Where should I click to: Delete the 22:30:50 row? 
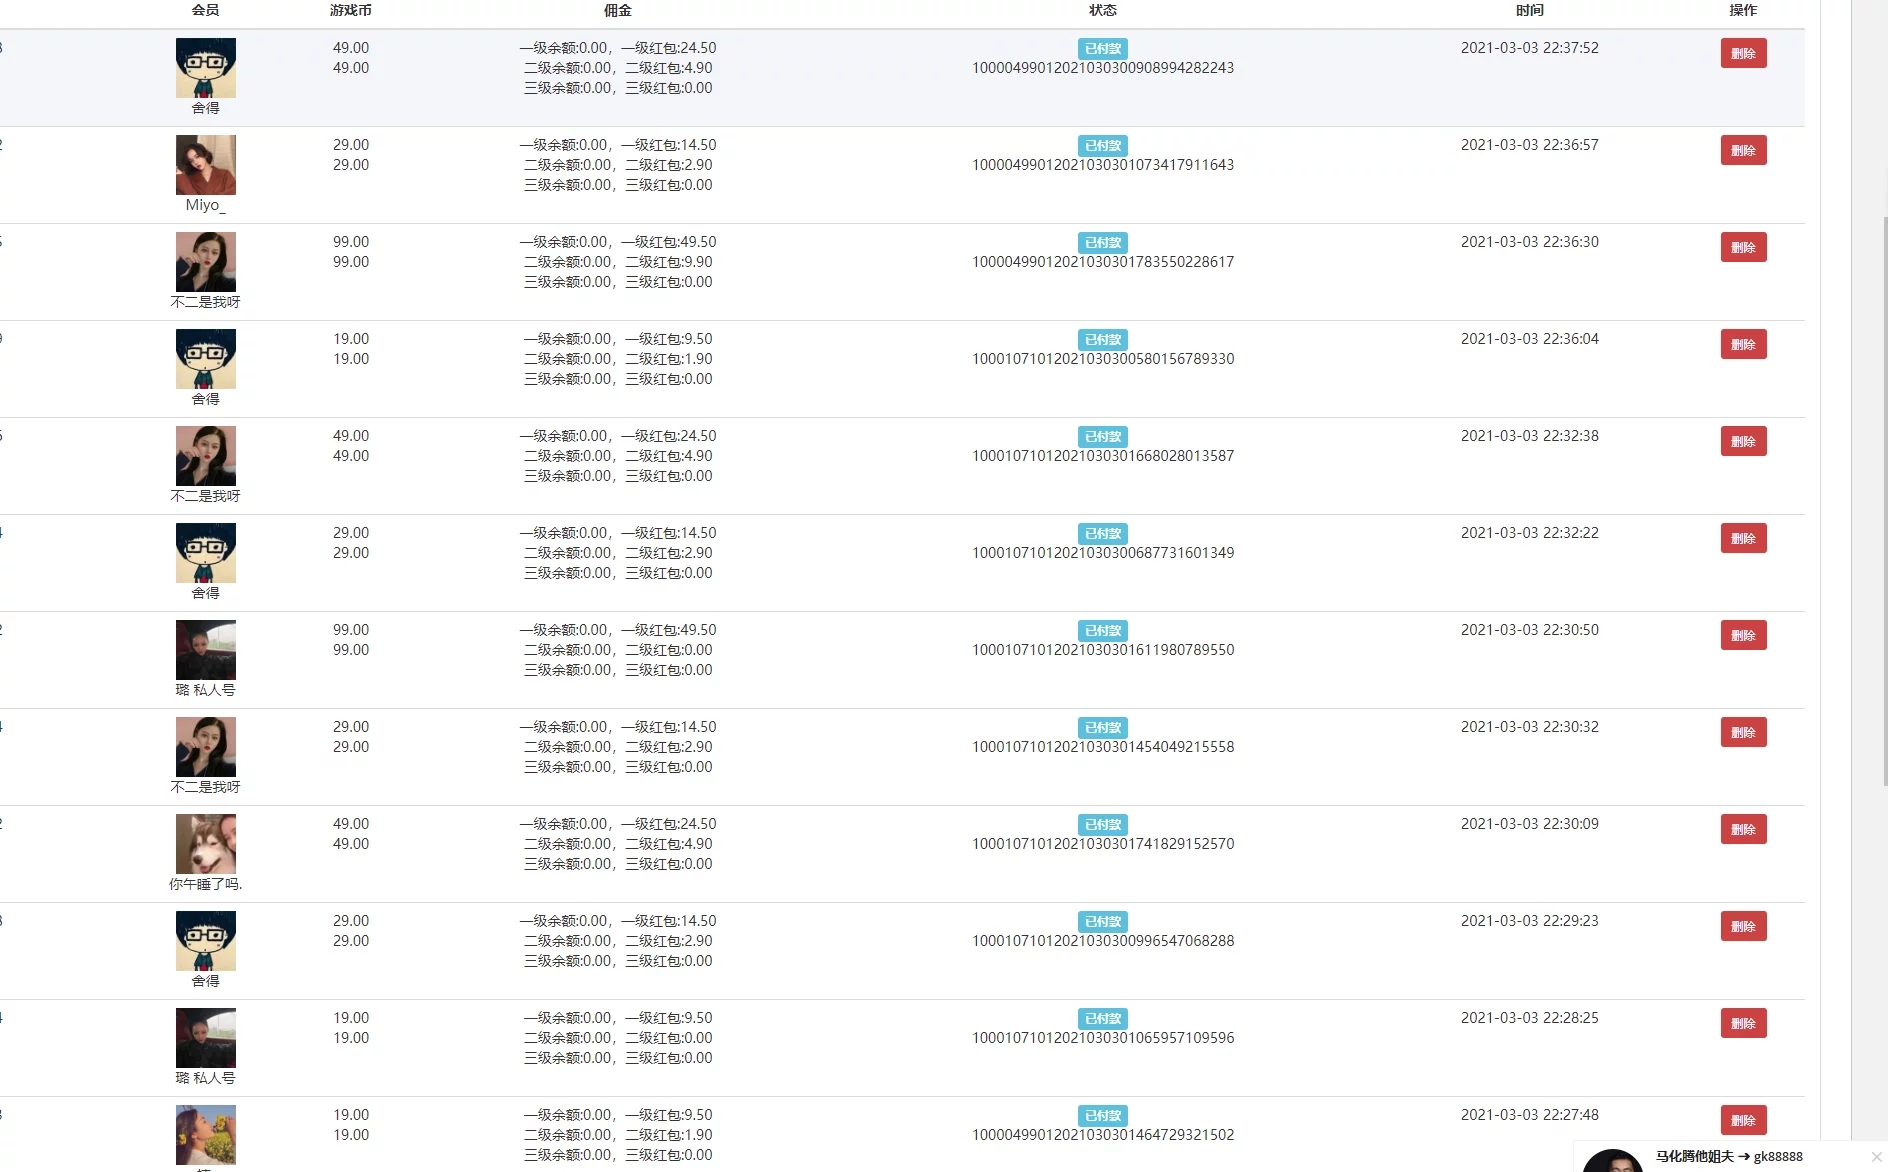1742,635
